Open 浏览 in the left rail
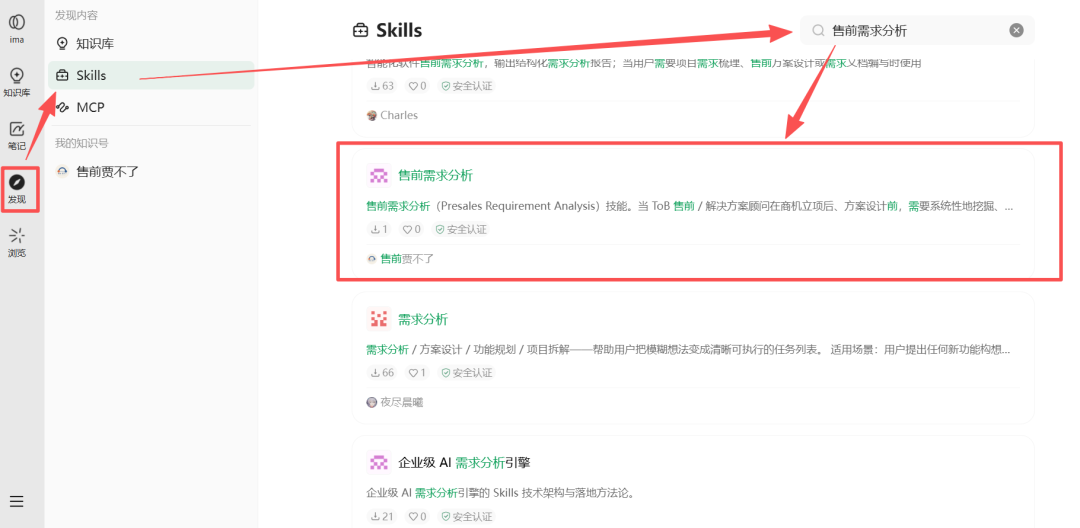Image resolution: width=1080 pixels, height=528 pixels. (x=17, y=242)
